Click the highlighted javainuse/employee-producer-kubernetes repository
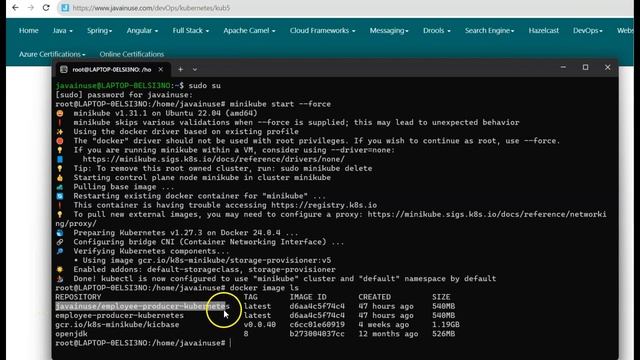The height and width of the screenshot is (360, 640). pyautogui.click(x=142, y=306)
